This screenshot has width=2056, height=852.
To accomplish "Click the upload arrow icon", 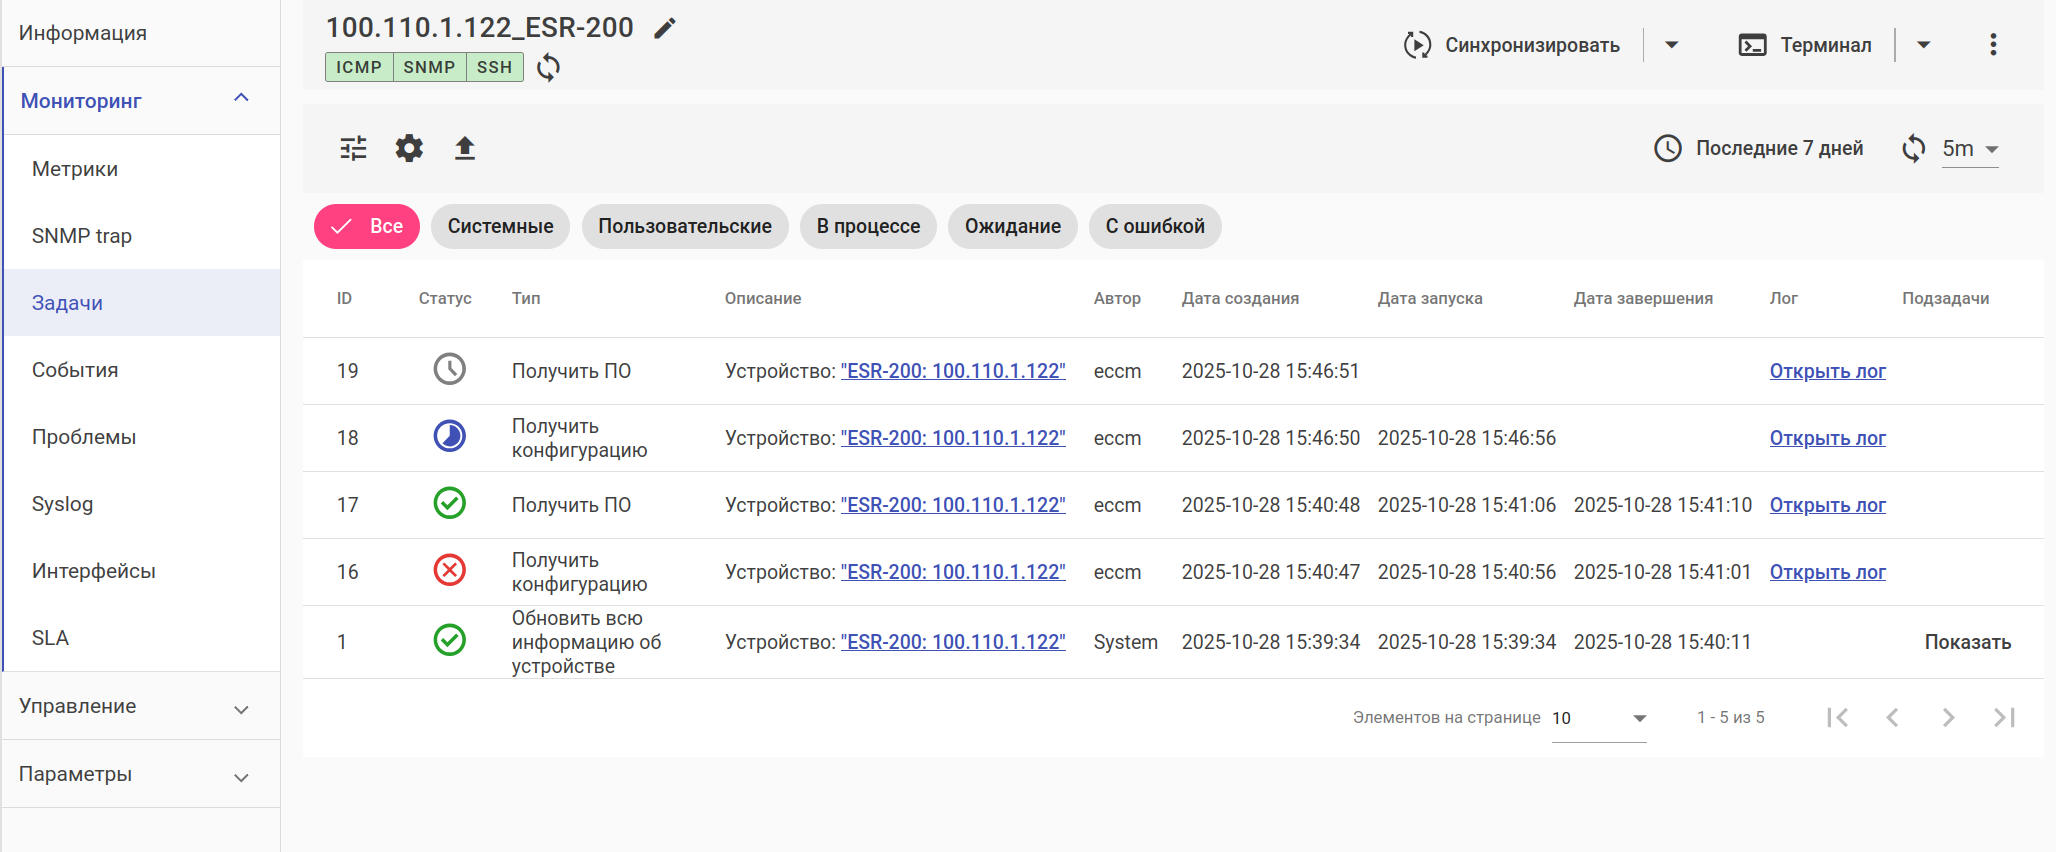I will (465, 149).
